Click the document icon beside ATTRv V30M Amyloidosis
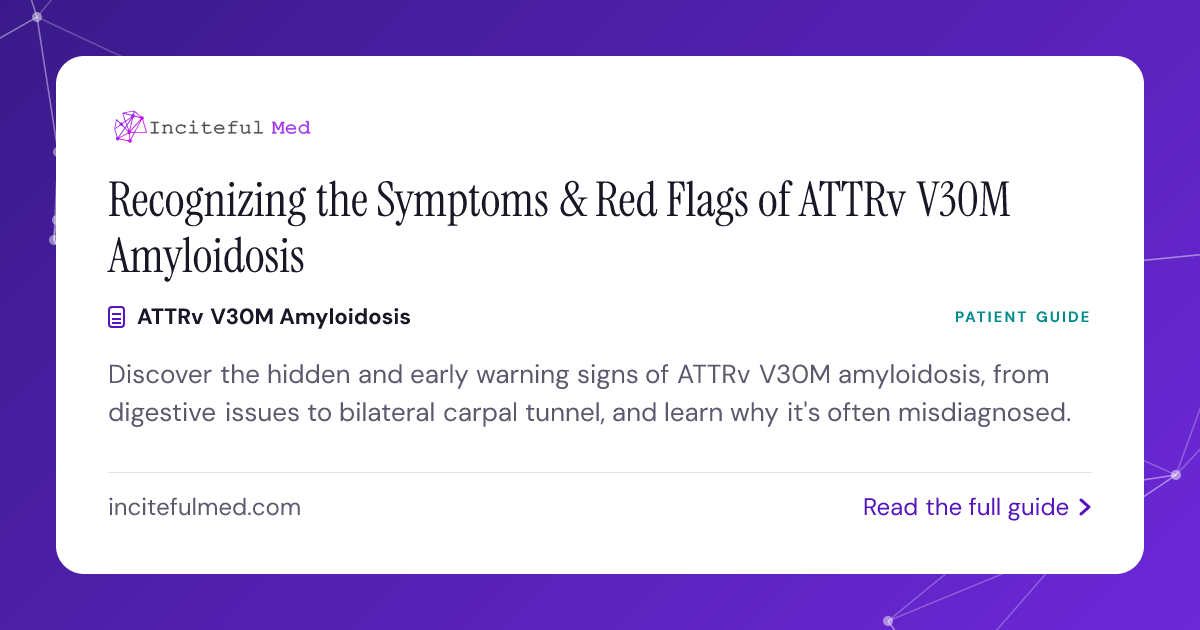Viewport: 1200px width, 630px height. 117,318
